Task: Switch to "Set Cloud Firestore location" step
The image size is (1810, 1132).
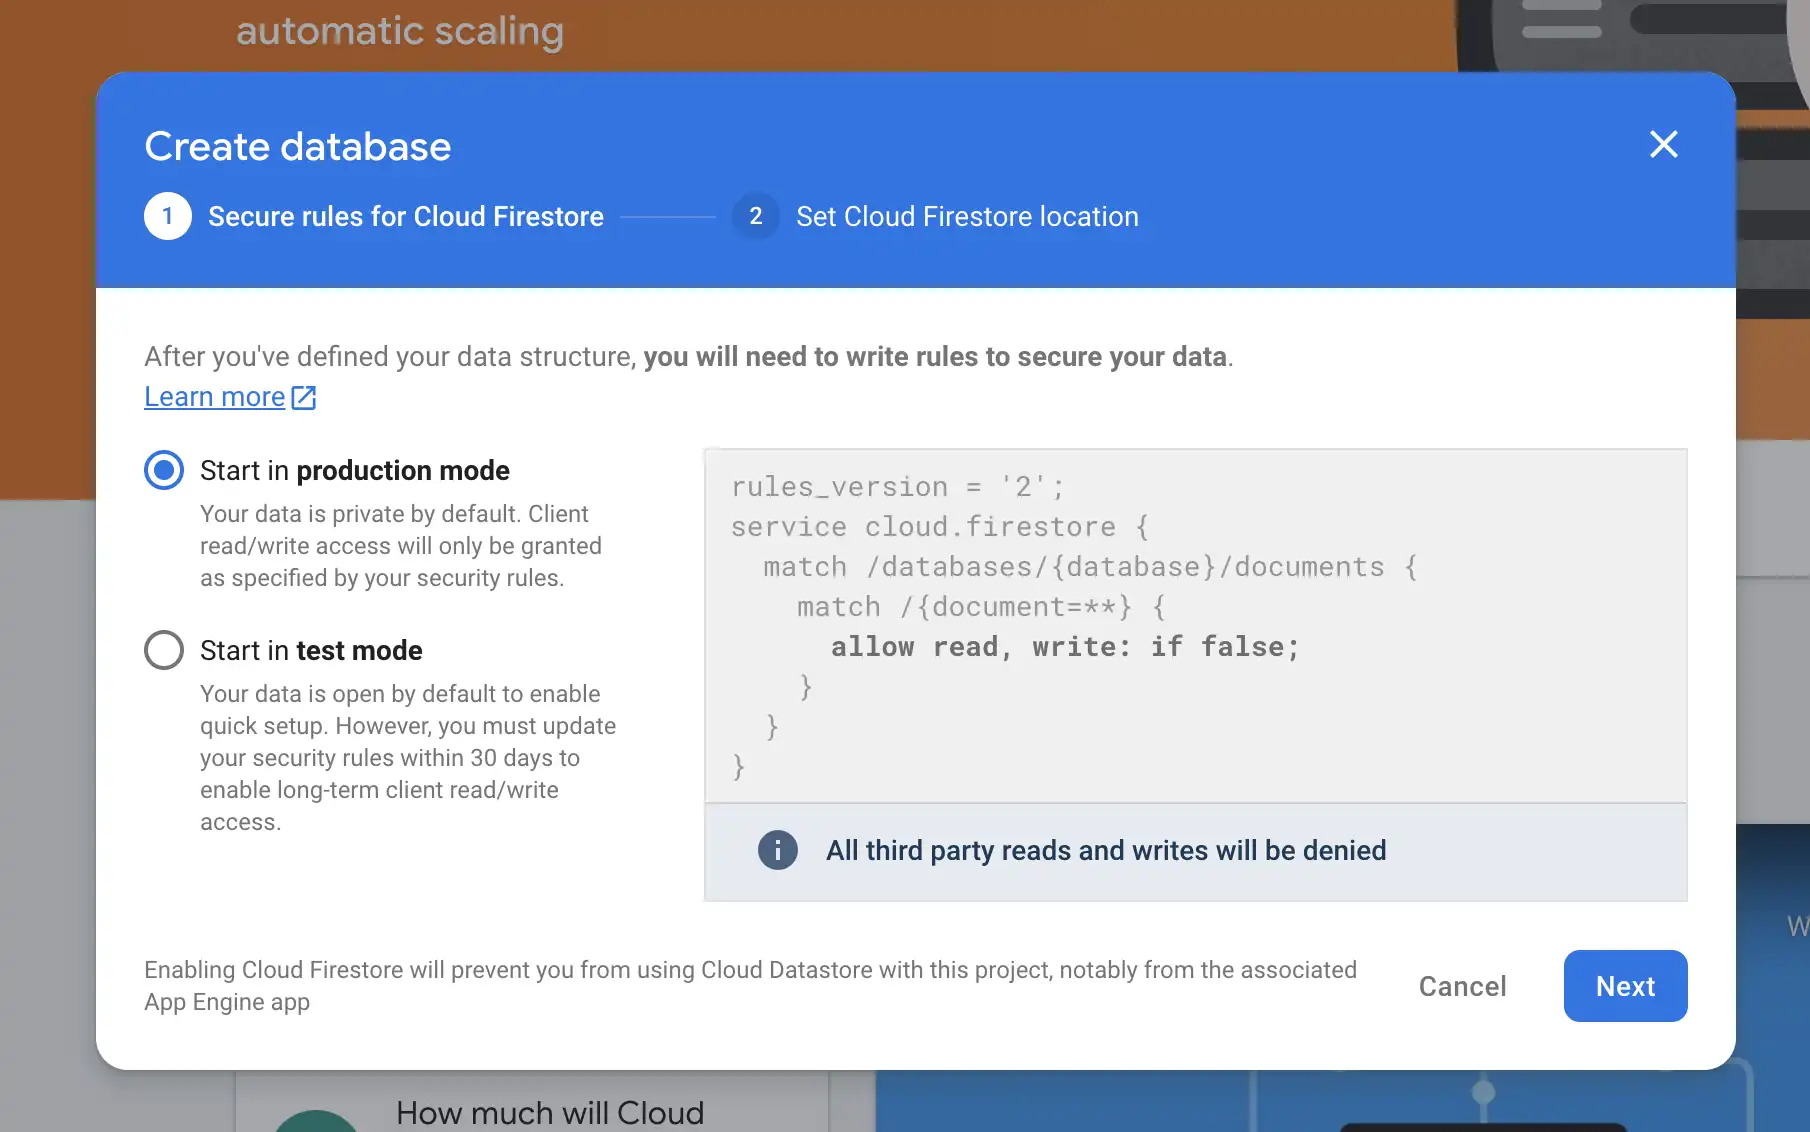Action: coord(966,216)
